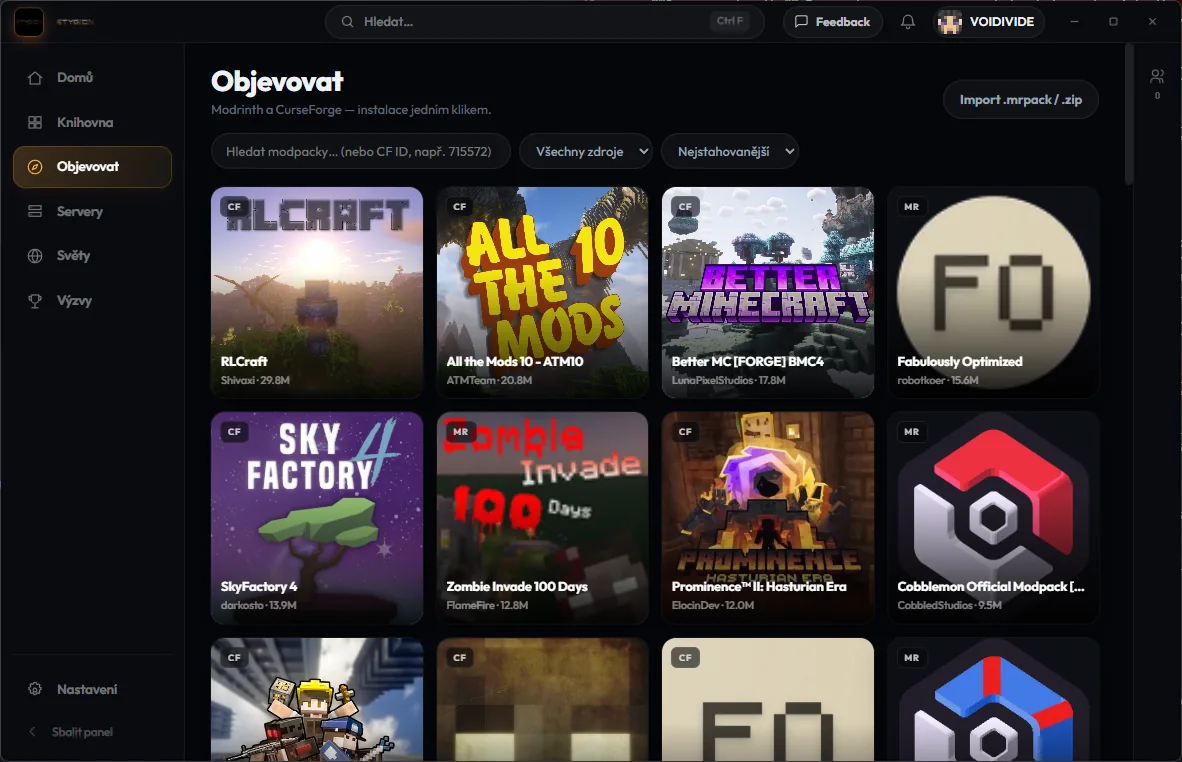This screenshot has width=1182, height=762.
Task: Open the VOIDIVIDE account menu
Action: pos(988,22)
